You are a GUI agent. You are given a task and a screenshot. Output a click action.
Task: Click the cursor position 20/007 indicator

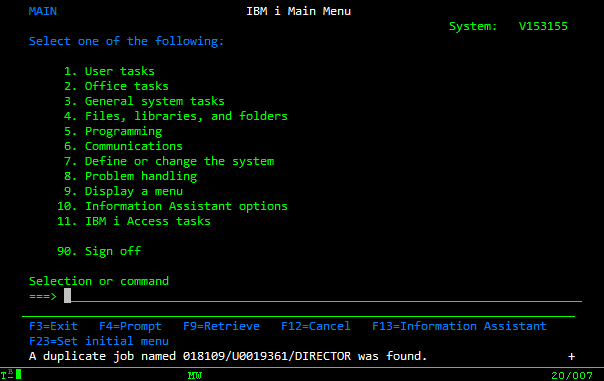pos(572,376)
